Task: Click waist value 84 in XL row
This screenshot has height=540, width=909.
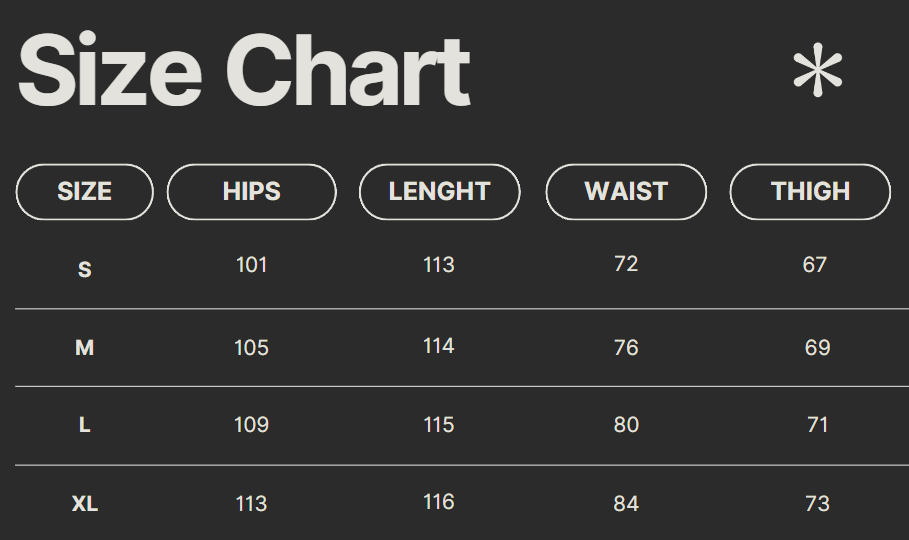Action: (626, 504)
